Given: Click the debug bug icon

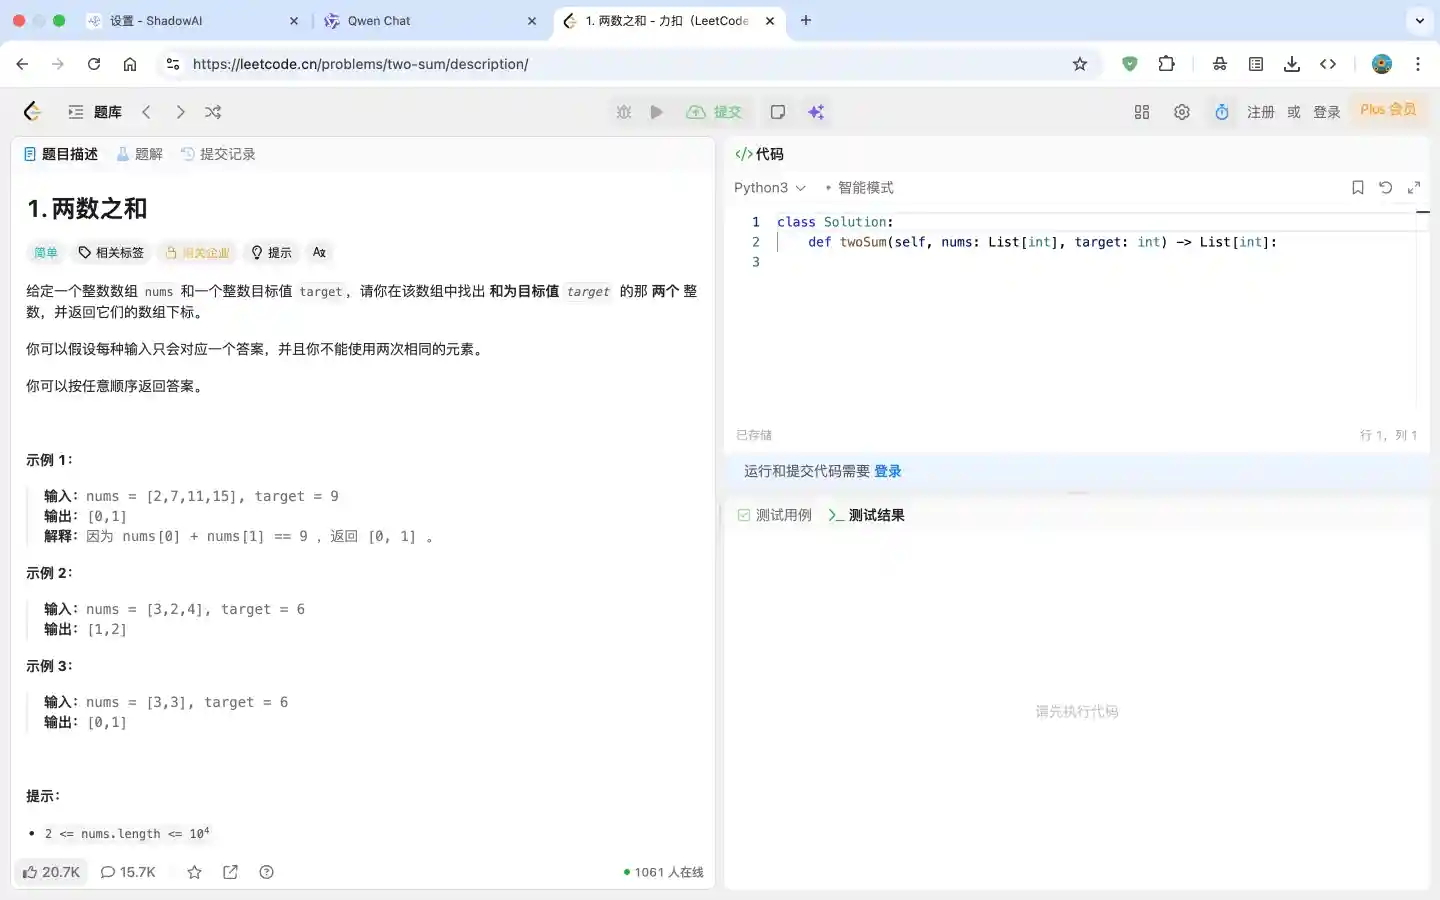Looking at the screenshot, I should pyautogui.click(x=624, y=112).
